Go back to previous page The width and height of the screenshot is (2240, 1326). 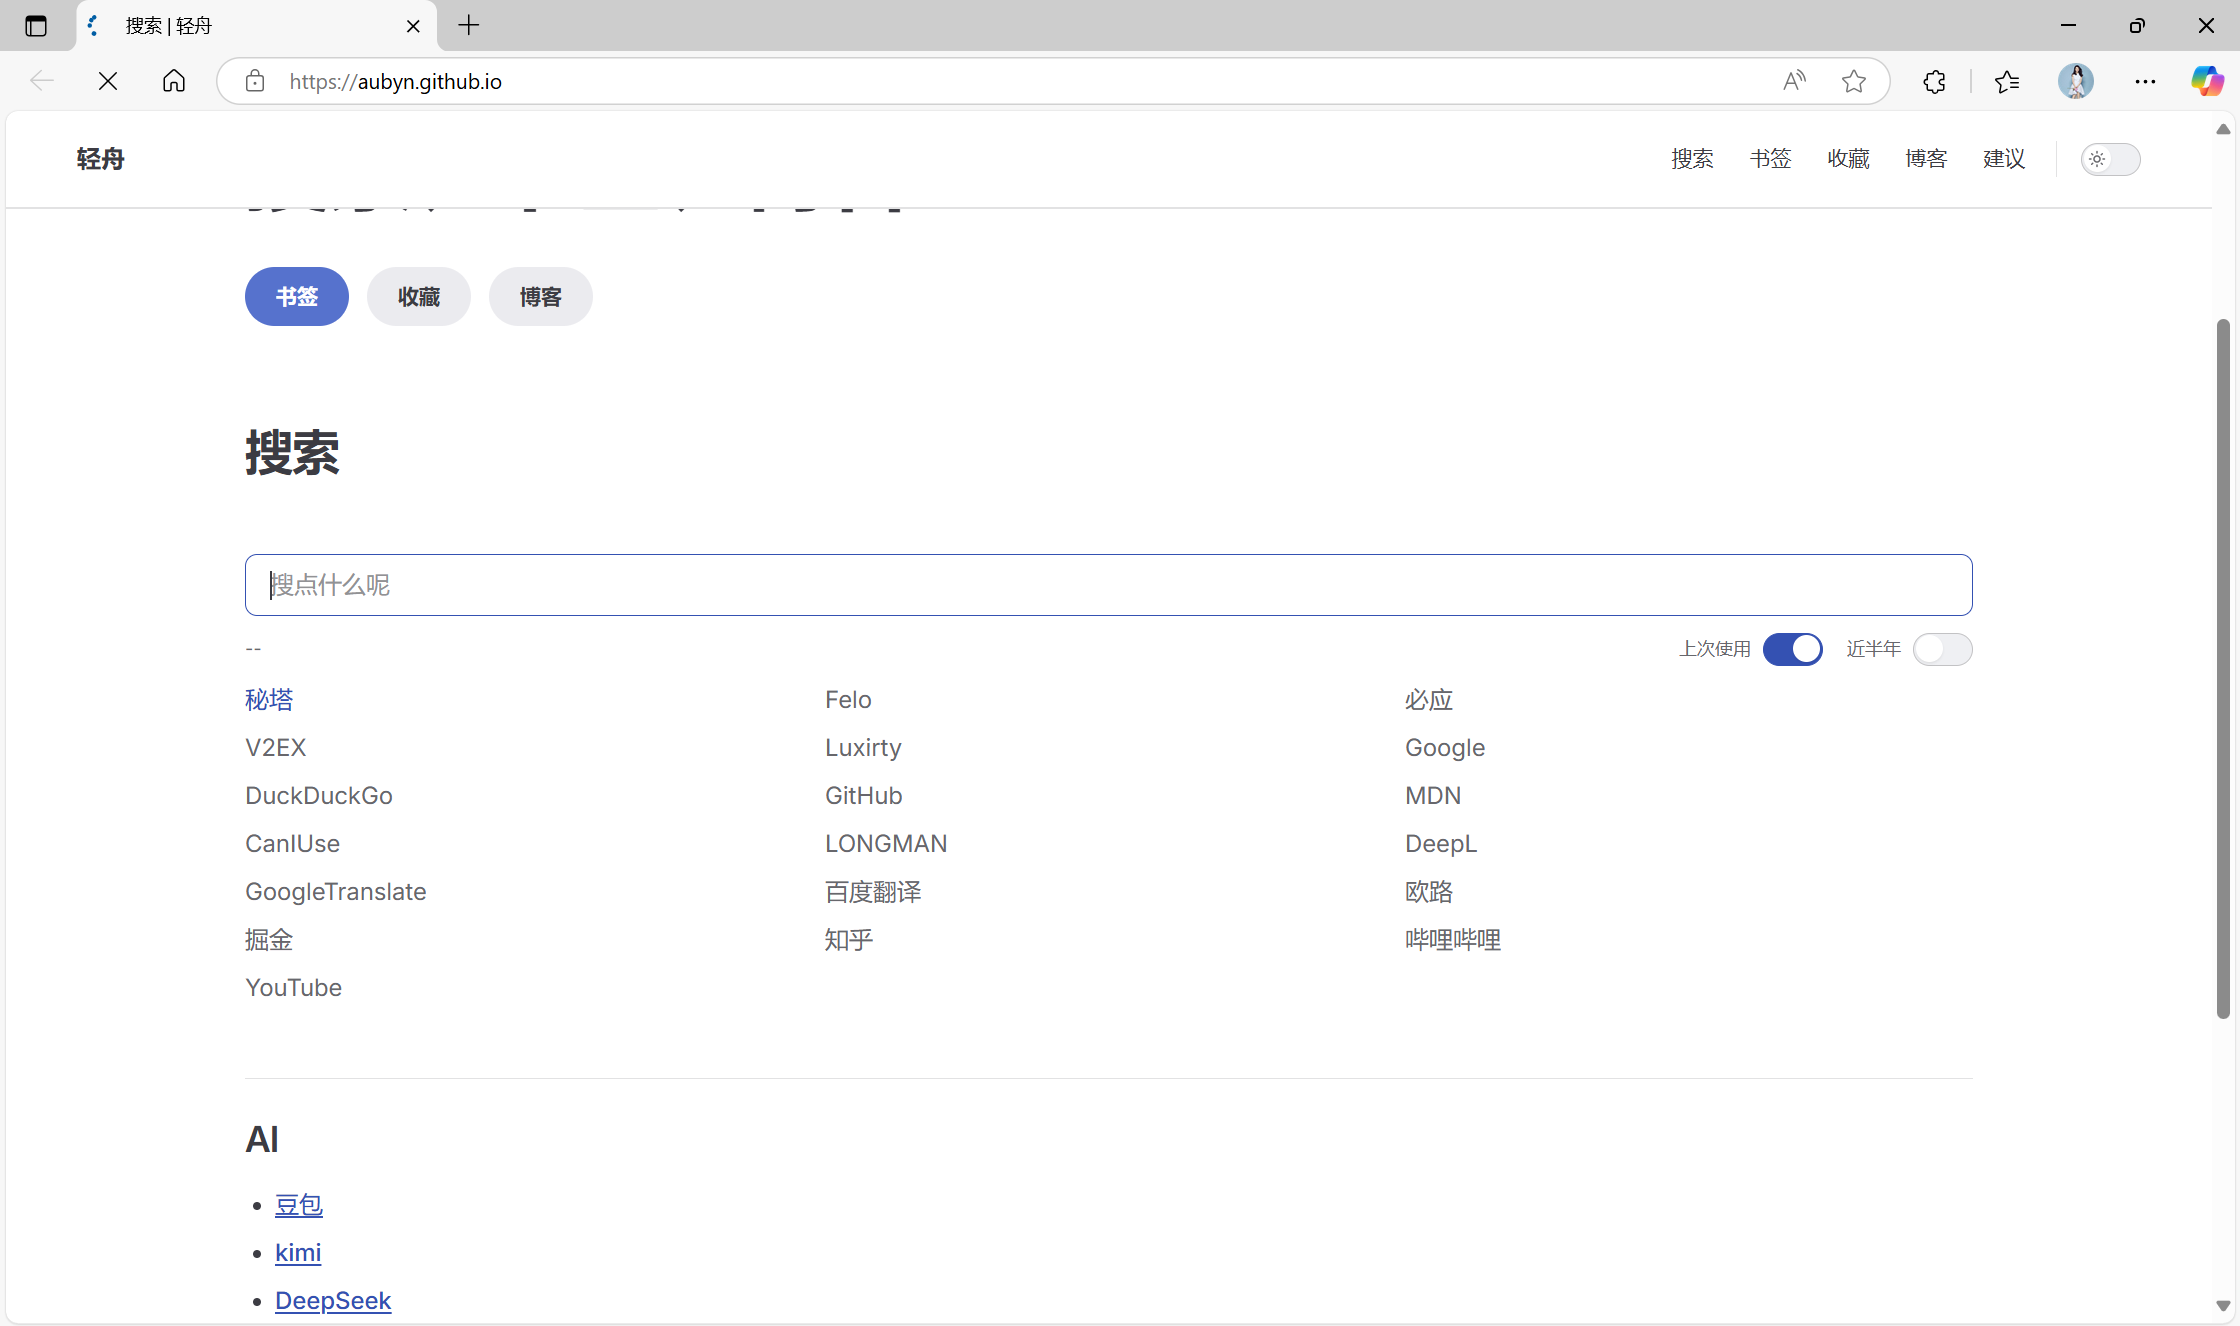[42, 81]
